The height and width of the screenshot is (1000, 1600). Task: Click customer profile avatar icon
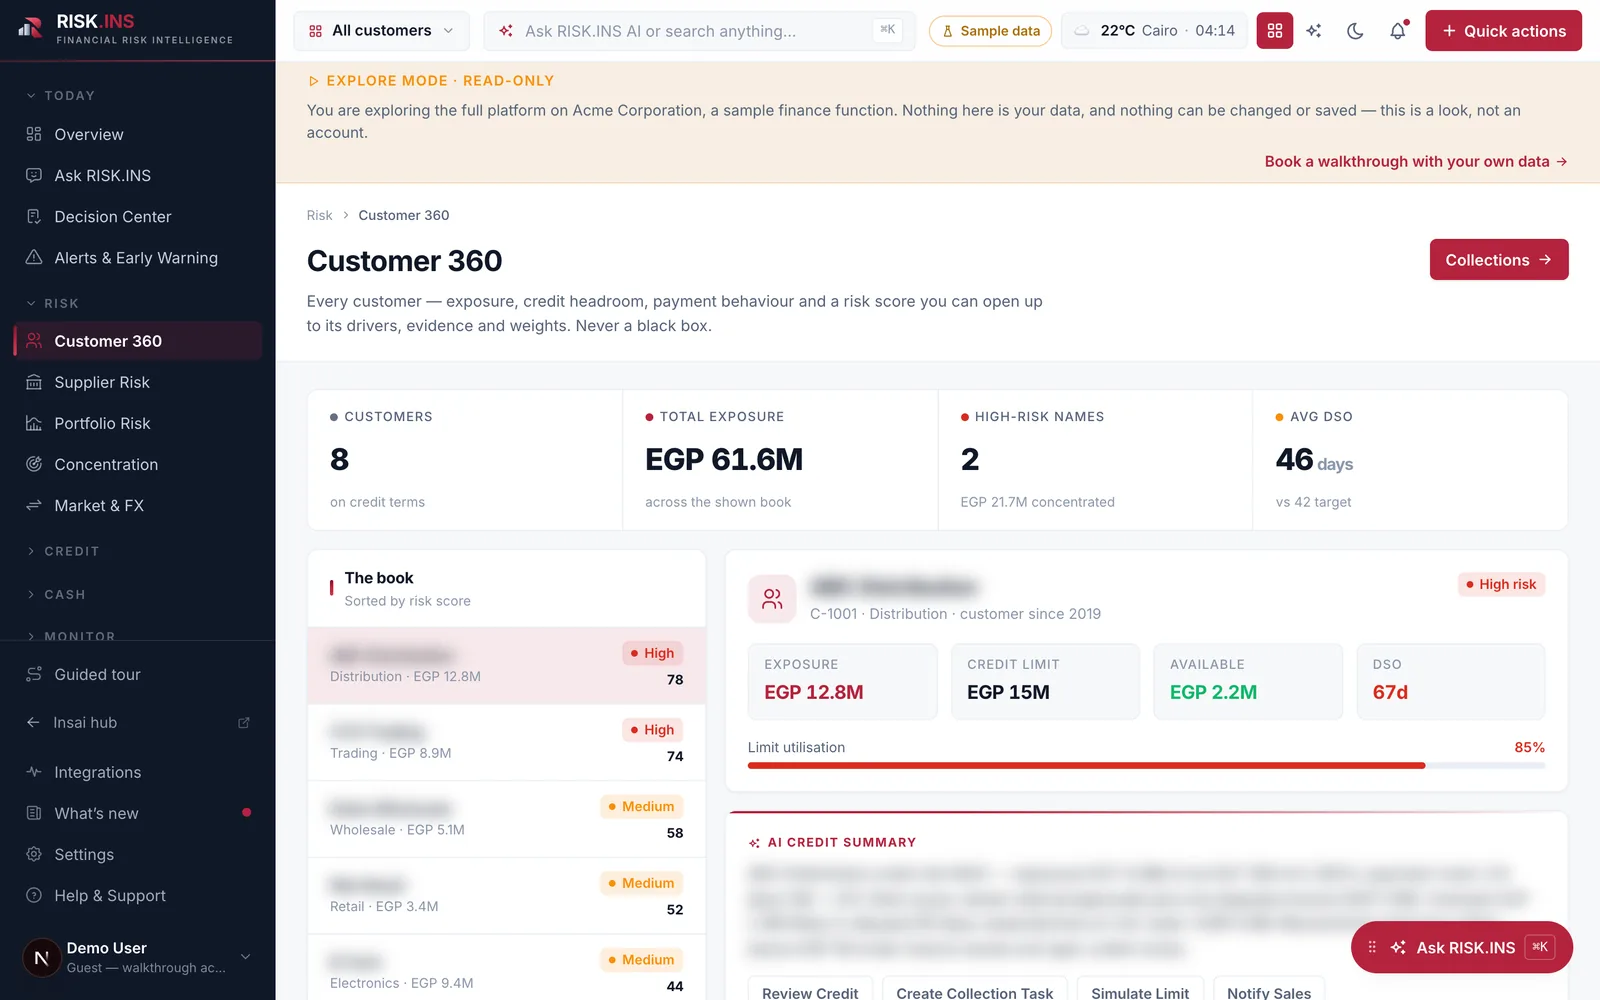772,599
